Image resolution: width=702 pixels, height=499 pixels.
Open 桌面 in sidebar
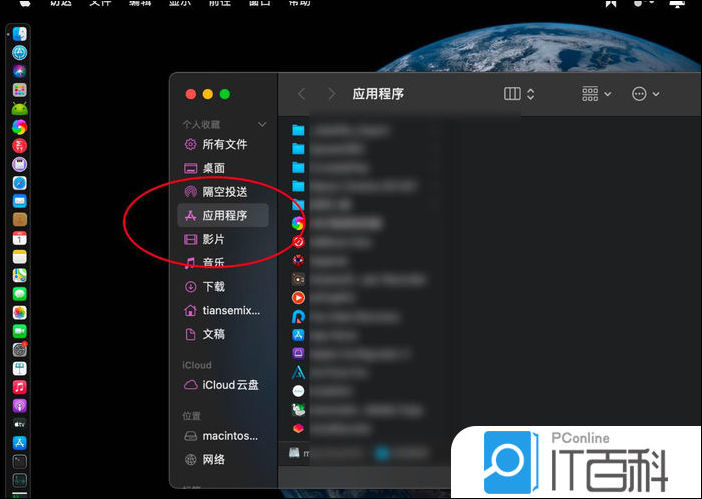click(x=222, y=168)
